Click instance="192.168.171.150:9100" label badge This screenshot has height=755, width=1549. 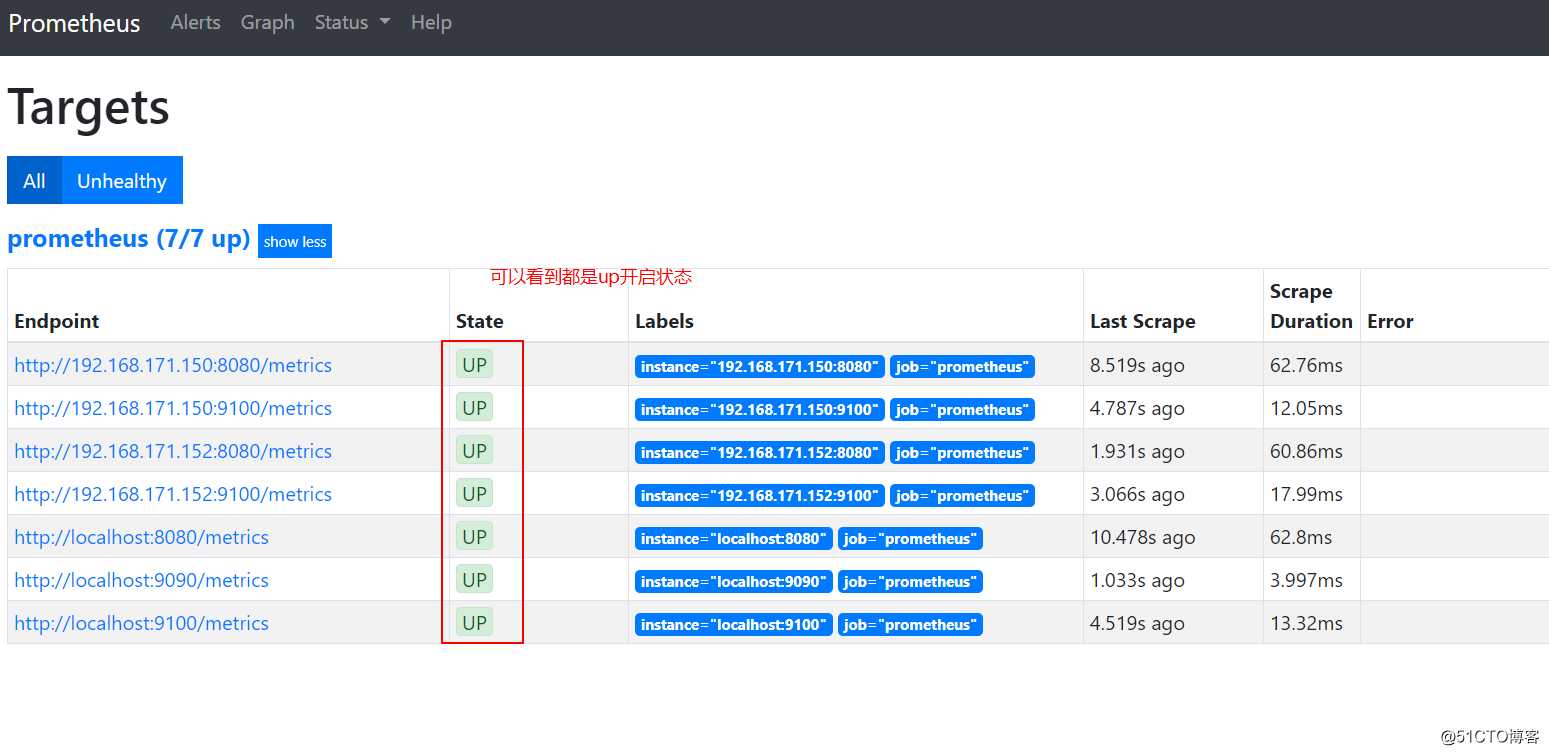pos(760,410)
